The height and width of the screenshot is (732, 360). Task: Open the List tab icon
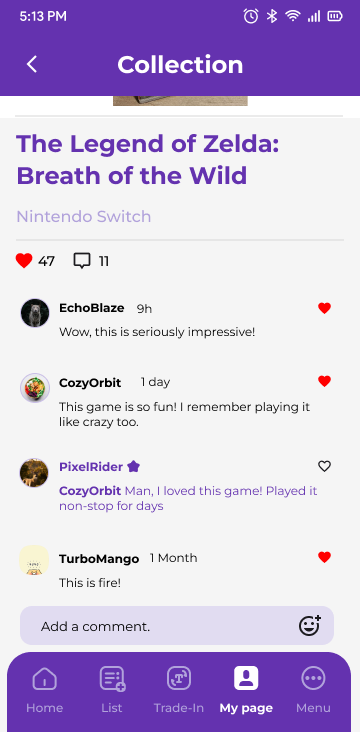pyautogui.click(x=112, y=678)
